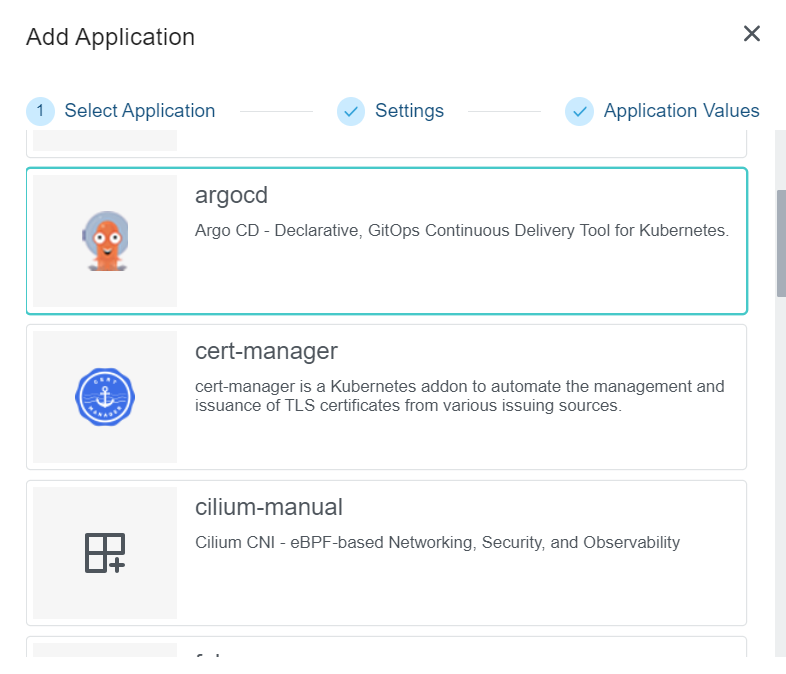Click the Settings step checkmark icon
The height and width of the screenshot is (674, 786).
tap(351, 111)
